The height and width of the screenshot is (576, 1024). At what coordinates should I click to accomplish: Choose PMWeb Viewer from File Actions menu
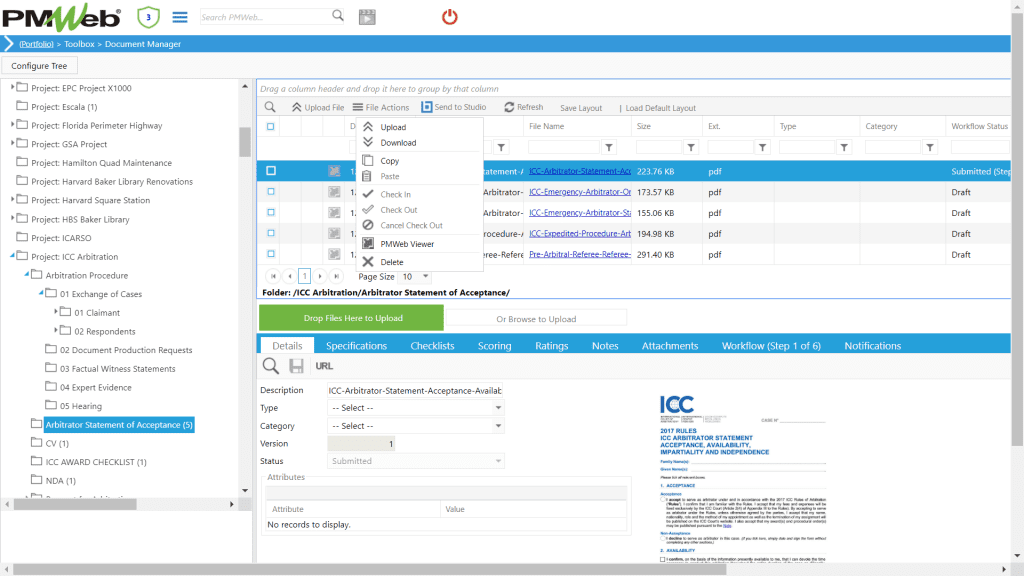(x=407, y=244)
